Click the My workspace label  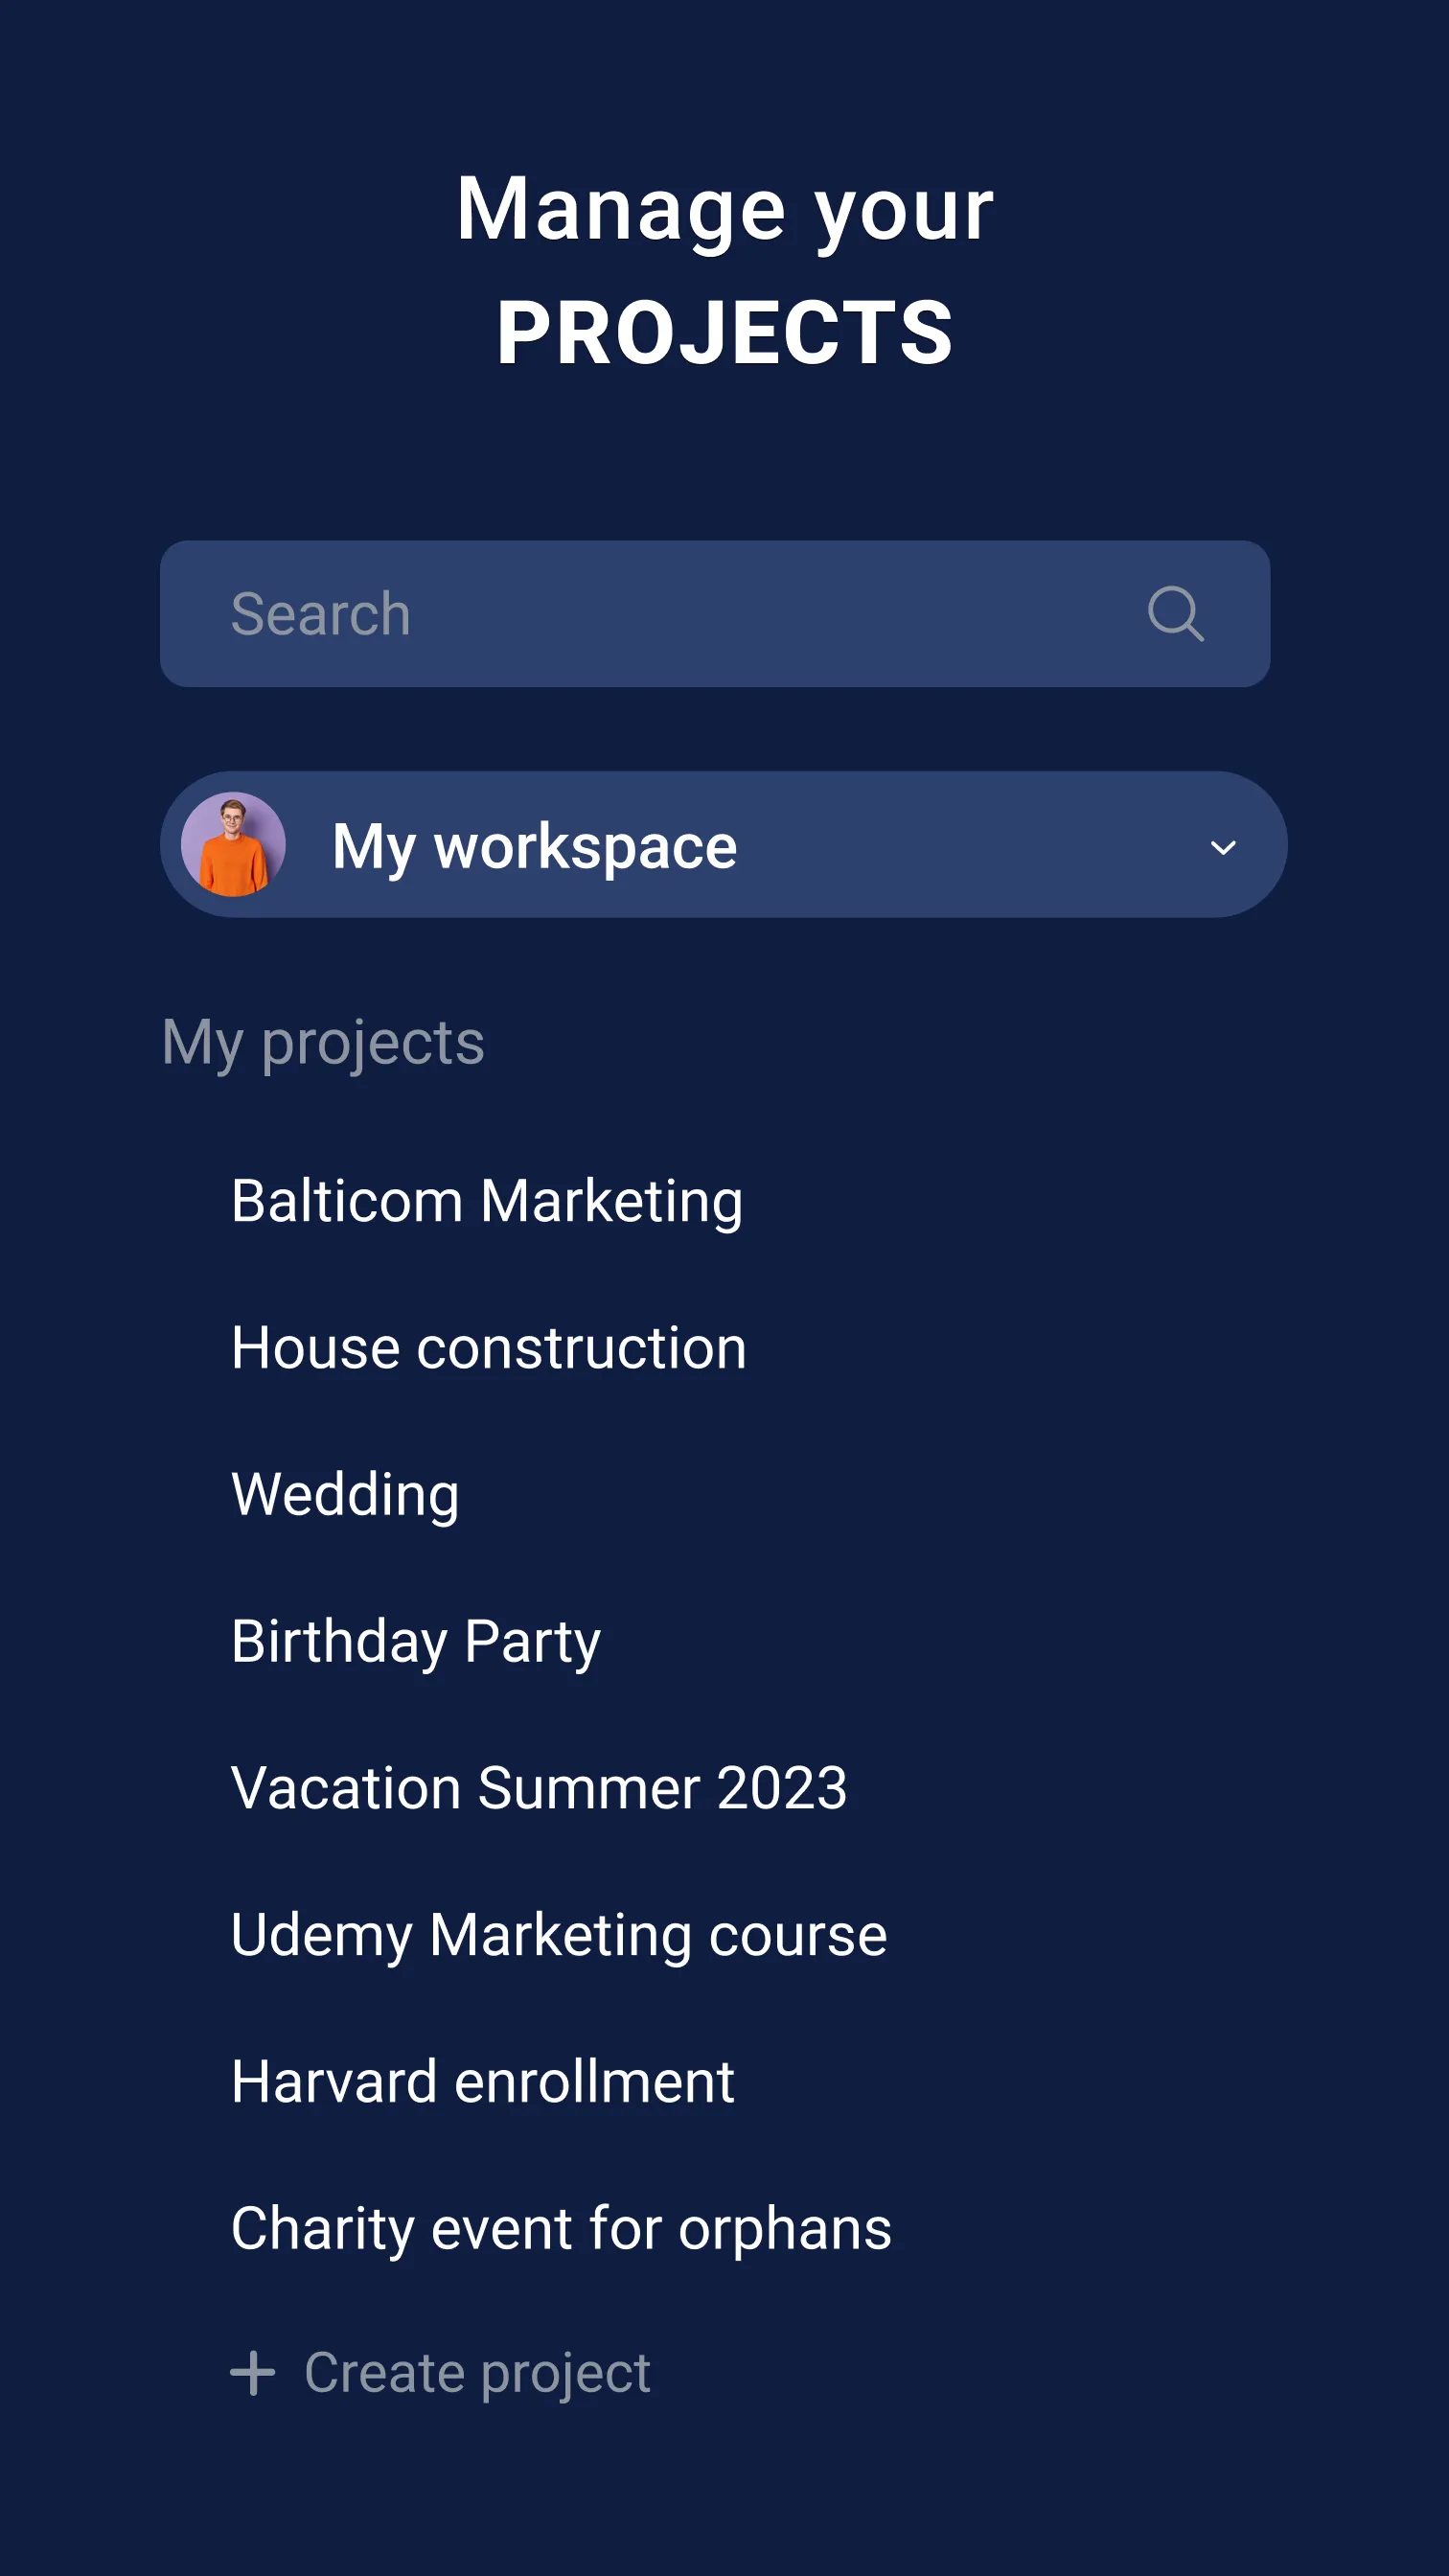[x=535, y=847]
